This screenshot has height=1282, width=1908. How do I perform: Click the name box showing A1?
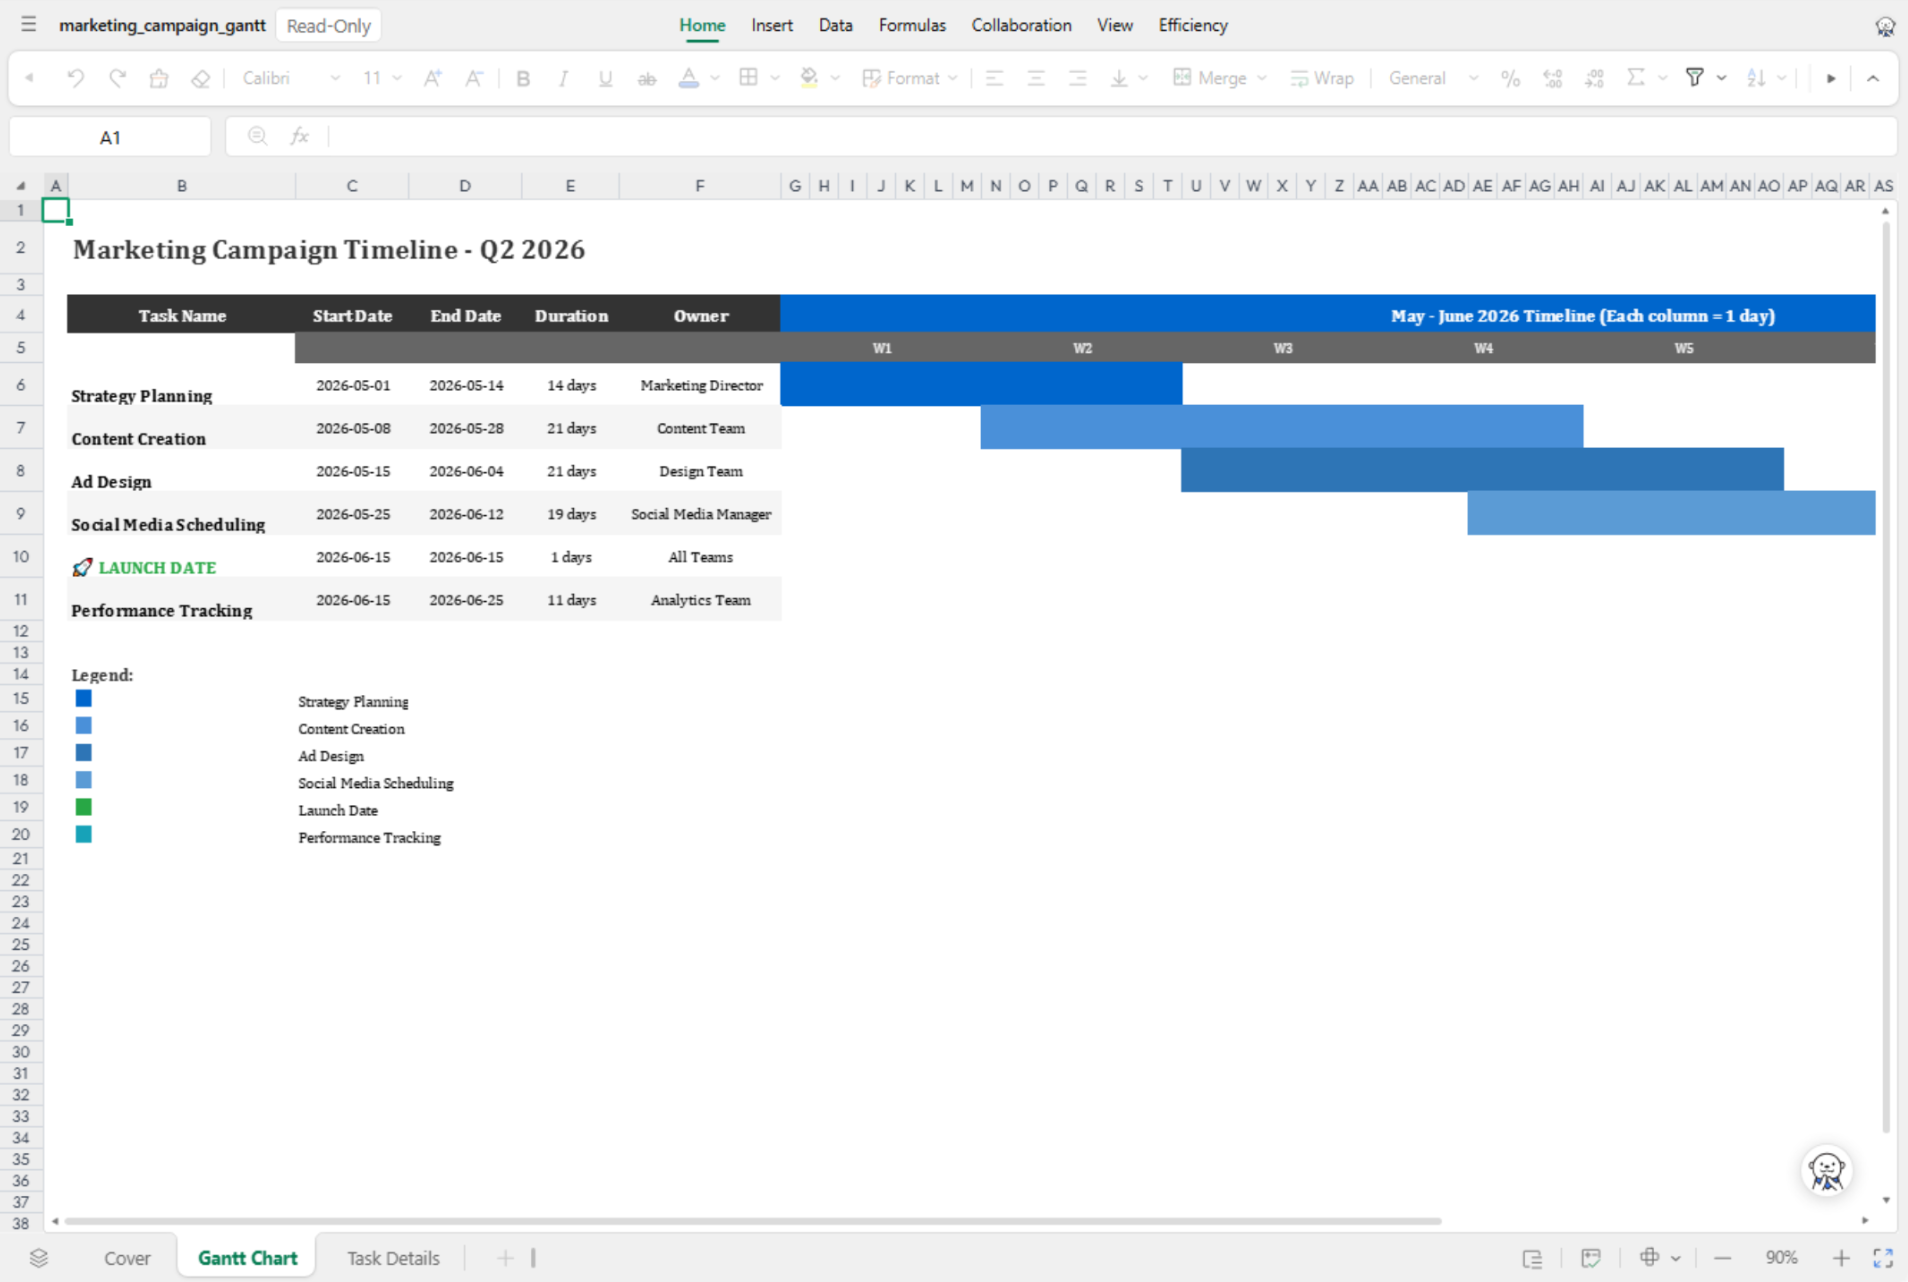(110, 137)
